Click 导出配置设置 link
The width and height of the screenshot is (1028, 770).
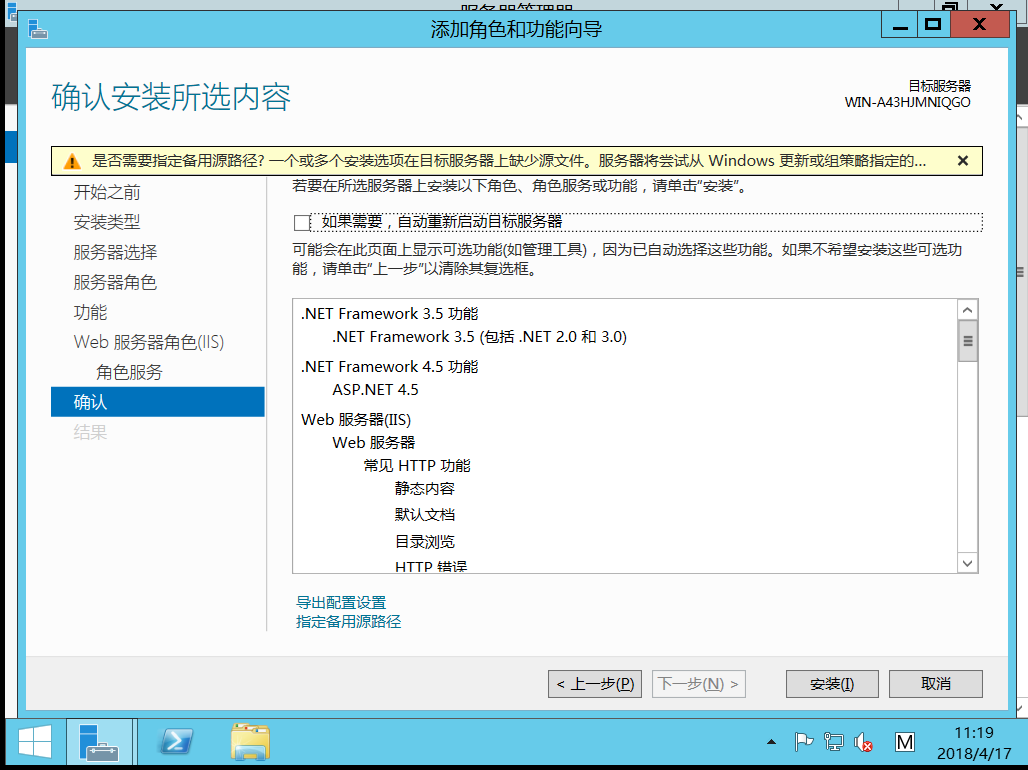341,602
